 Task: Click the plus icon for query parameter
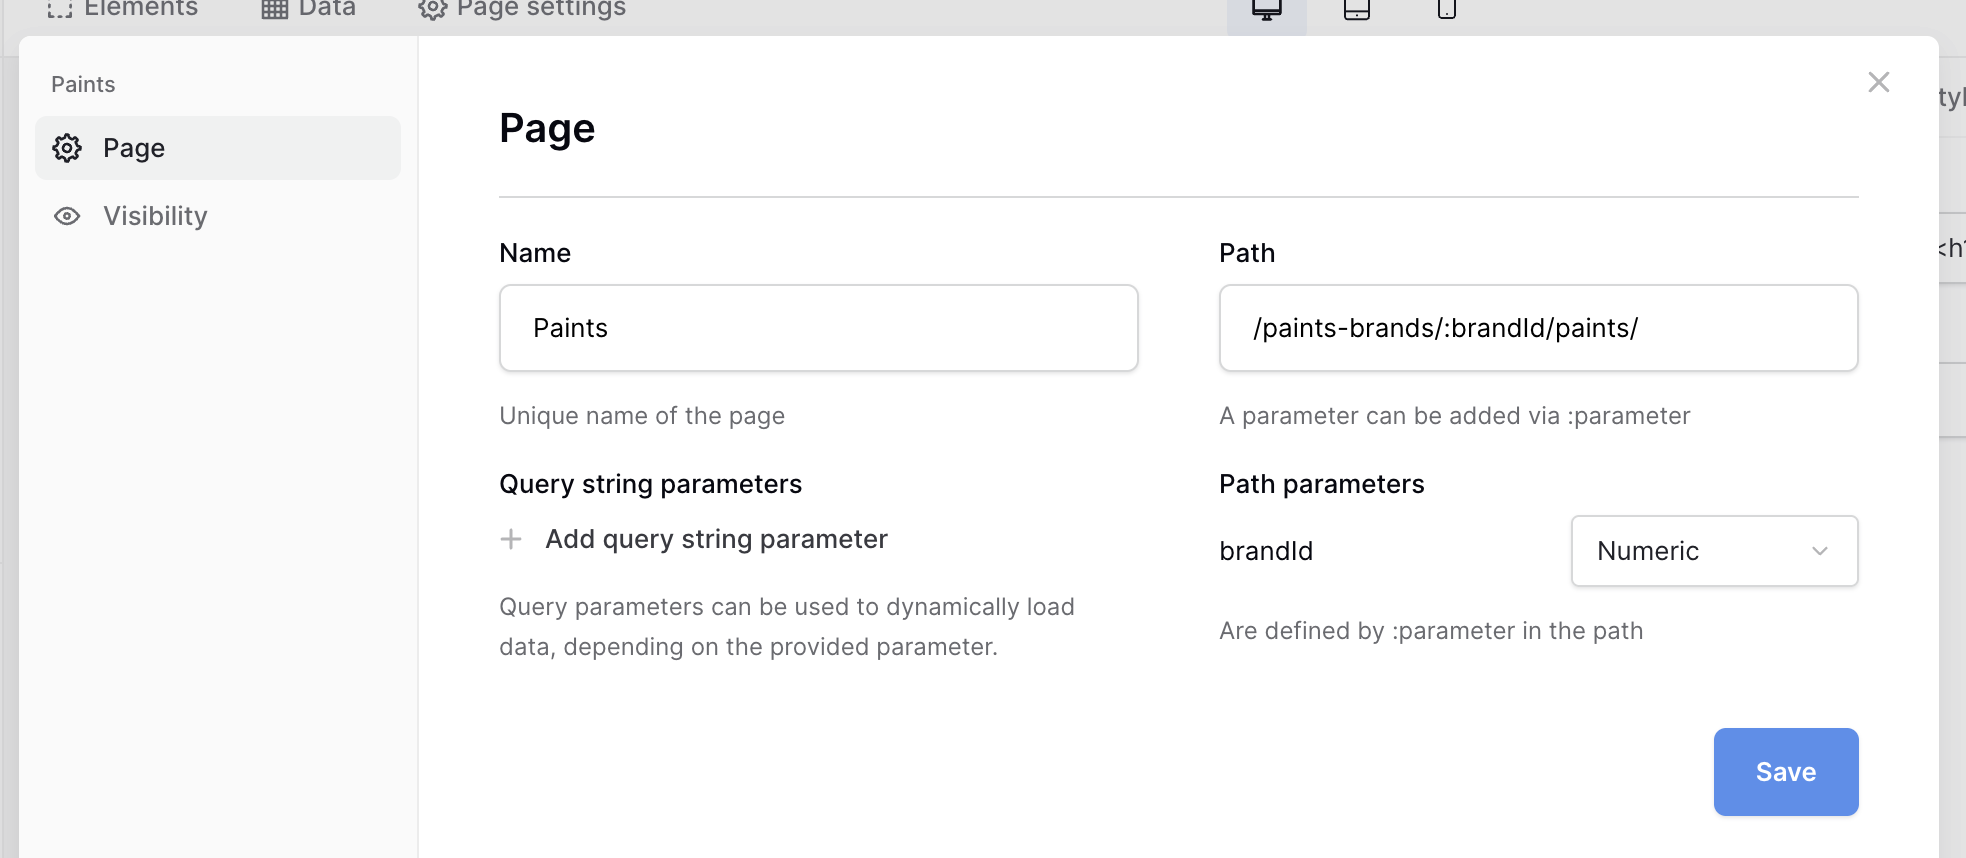[511, 539]
